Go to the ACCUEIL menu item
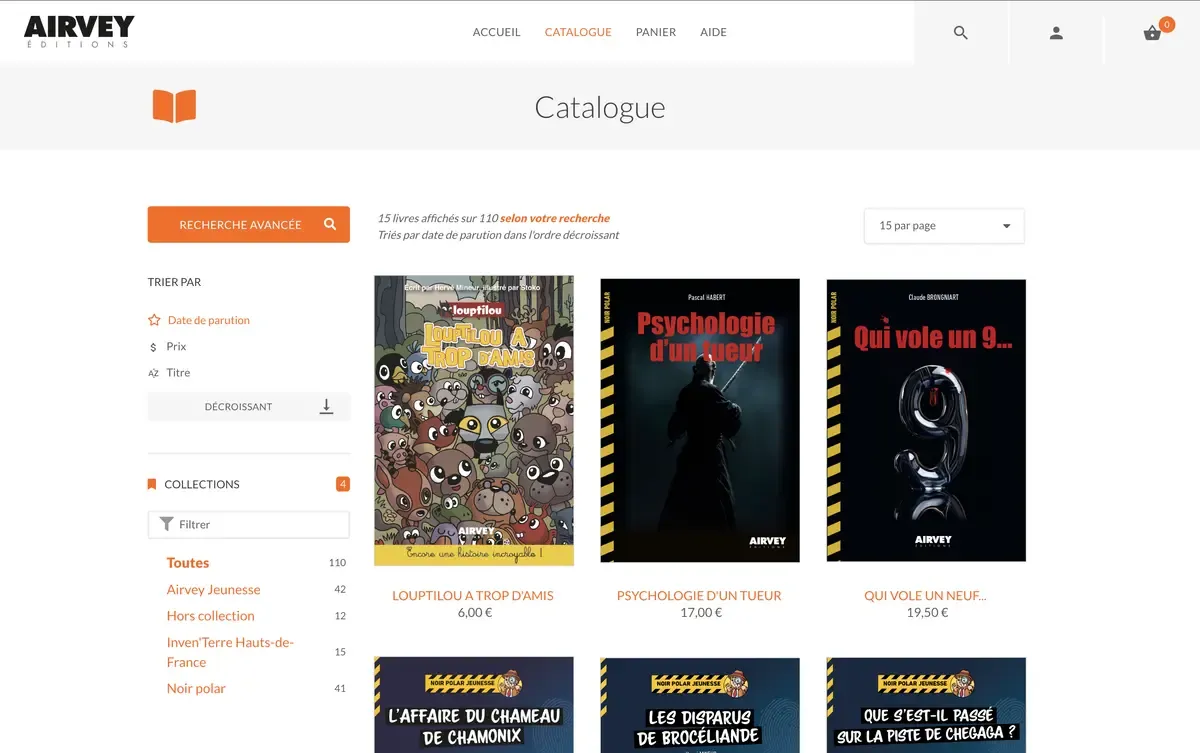This screenshot has height=753, width=1200. tap(496, 31)
